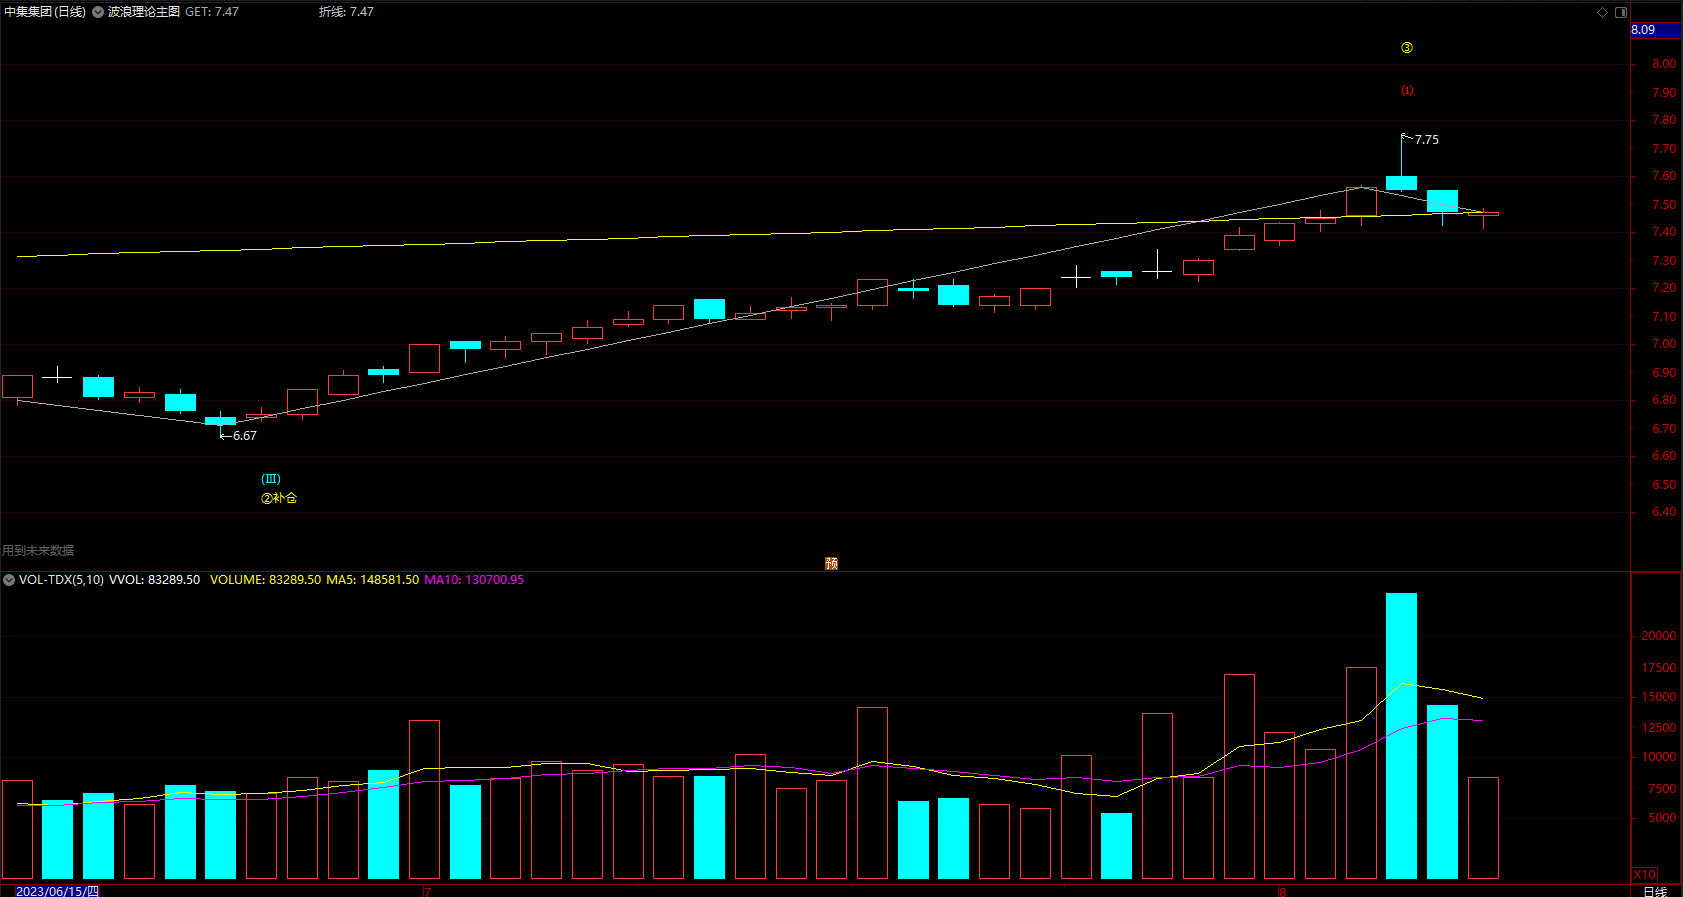Click the ③ wave label above the chart
The height and width of the screenshot is (897, 1683).
coord(1407,48)
